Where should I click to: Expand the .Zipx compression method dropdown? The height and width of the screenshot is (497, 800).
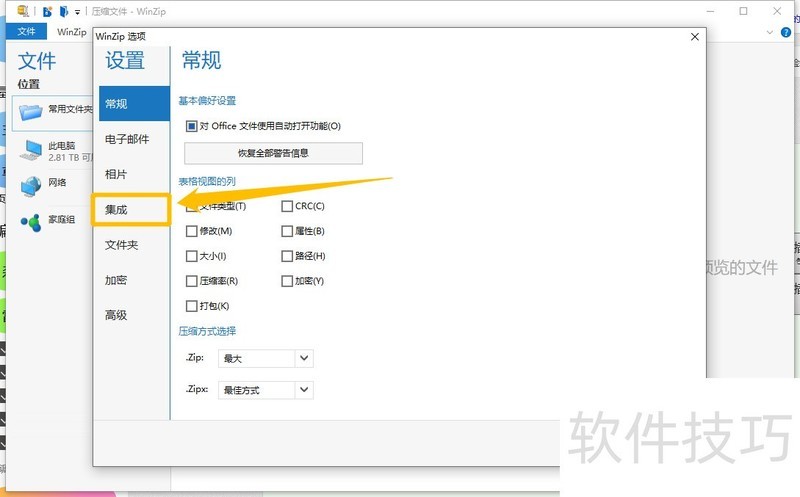(x=304, y=390)
